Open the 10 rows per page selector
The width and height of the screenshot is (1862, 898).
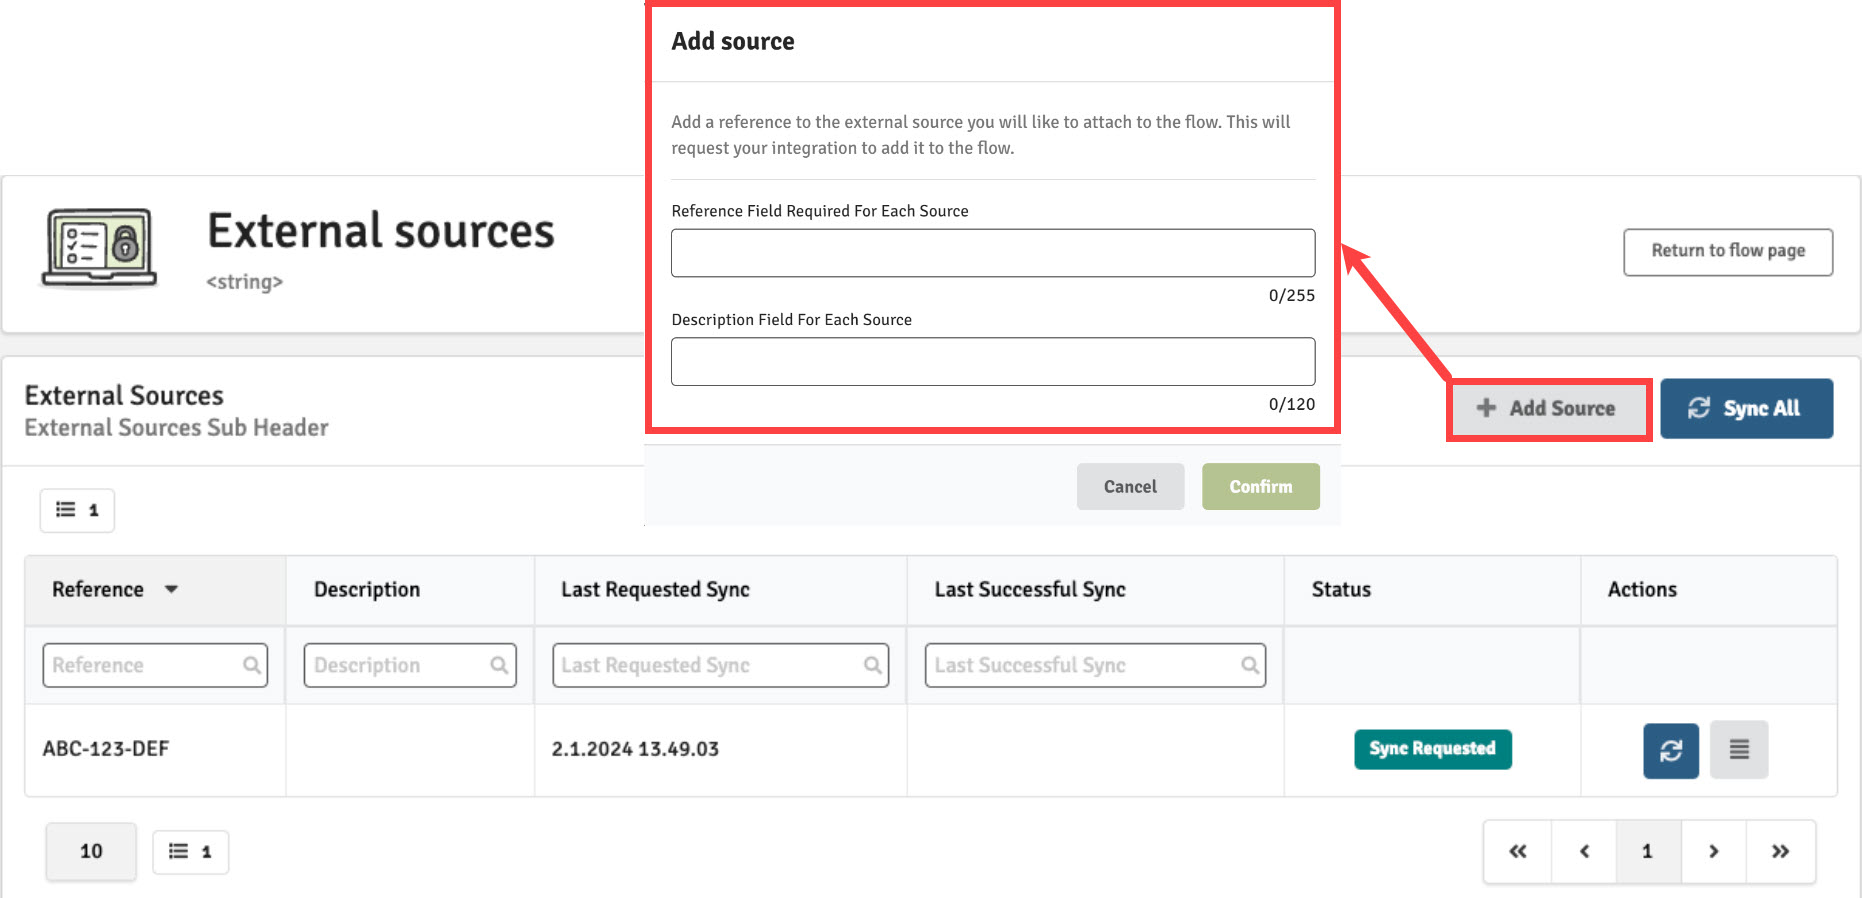pos(91,851)
